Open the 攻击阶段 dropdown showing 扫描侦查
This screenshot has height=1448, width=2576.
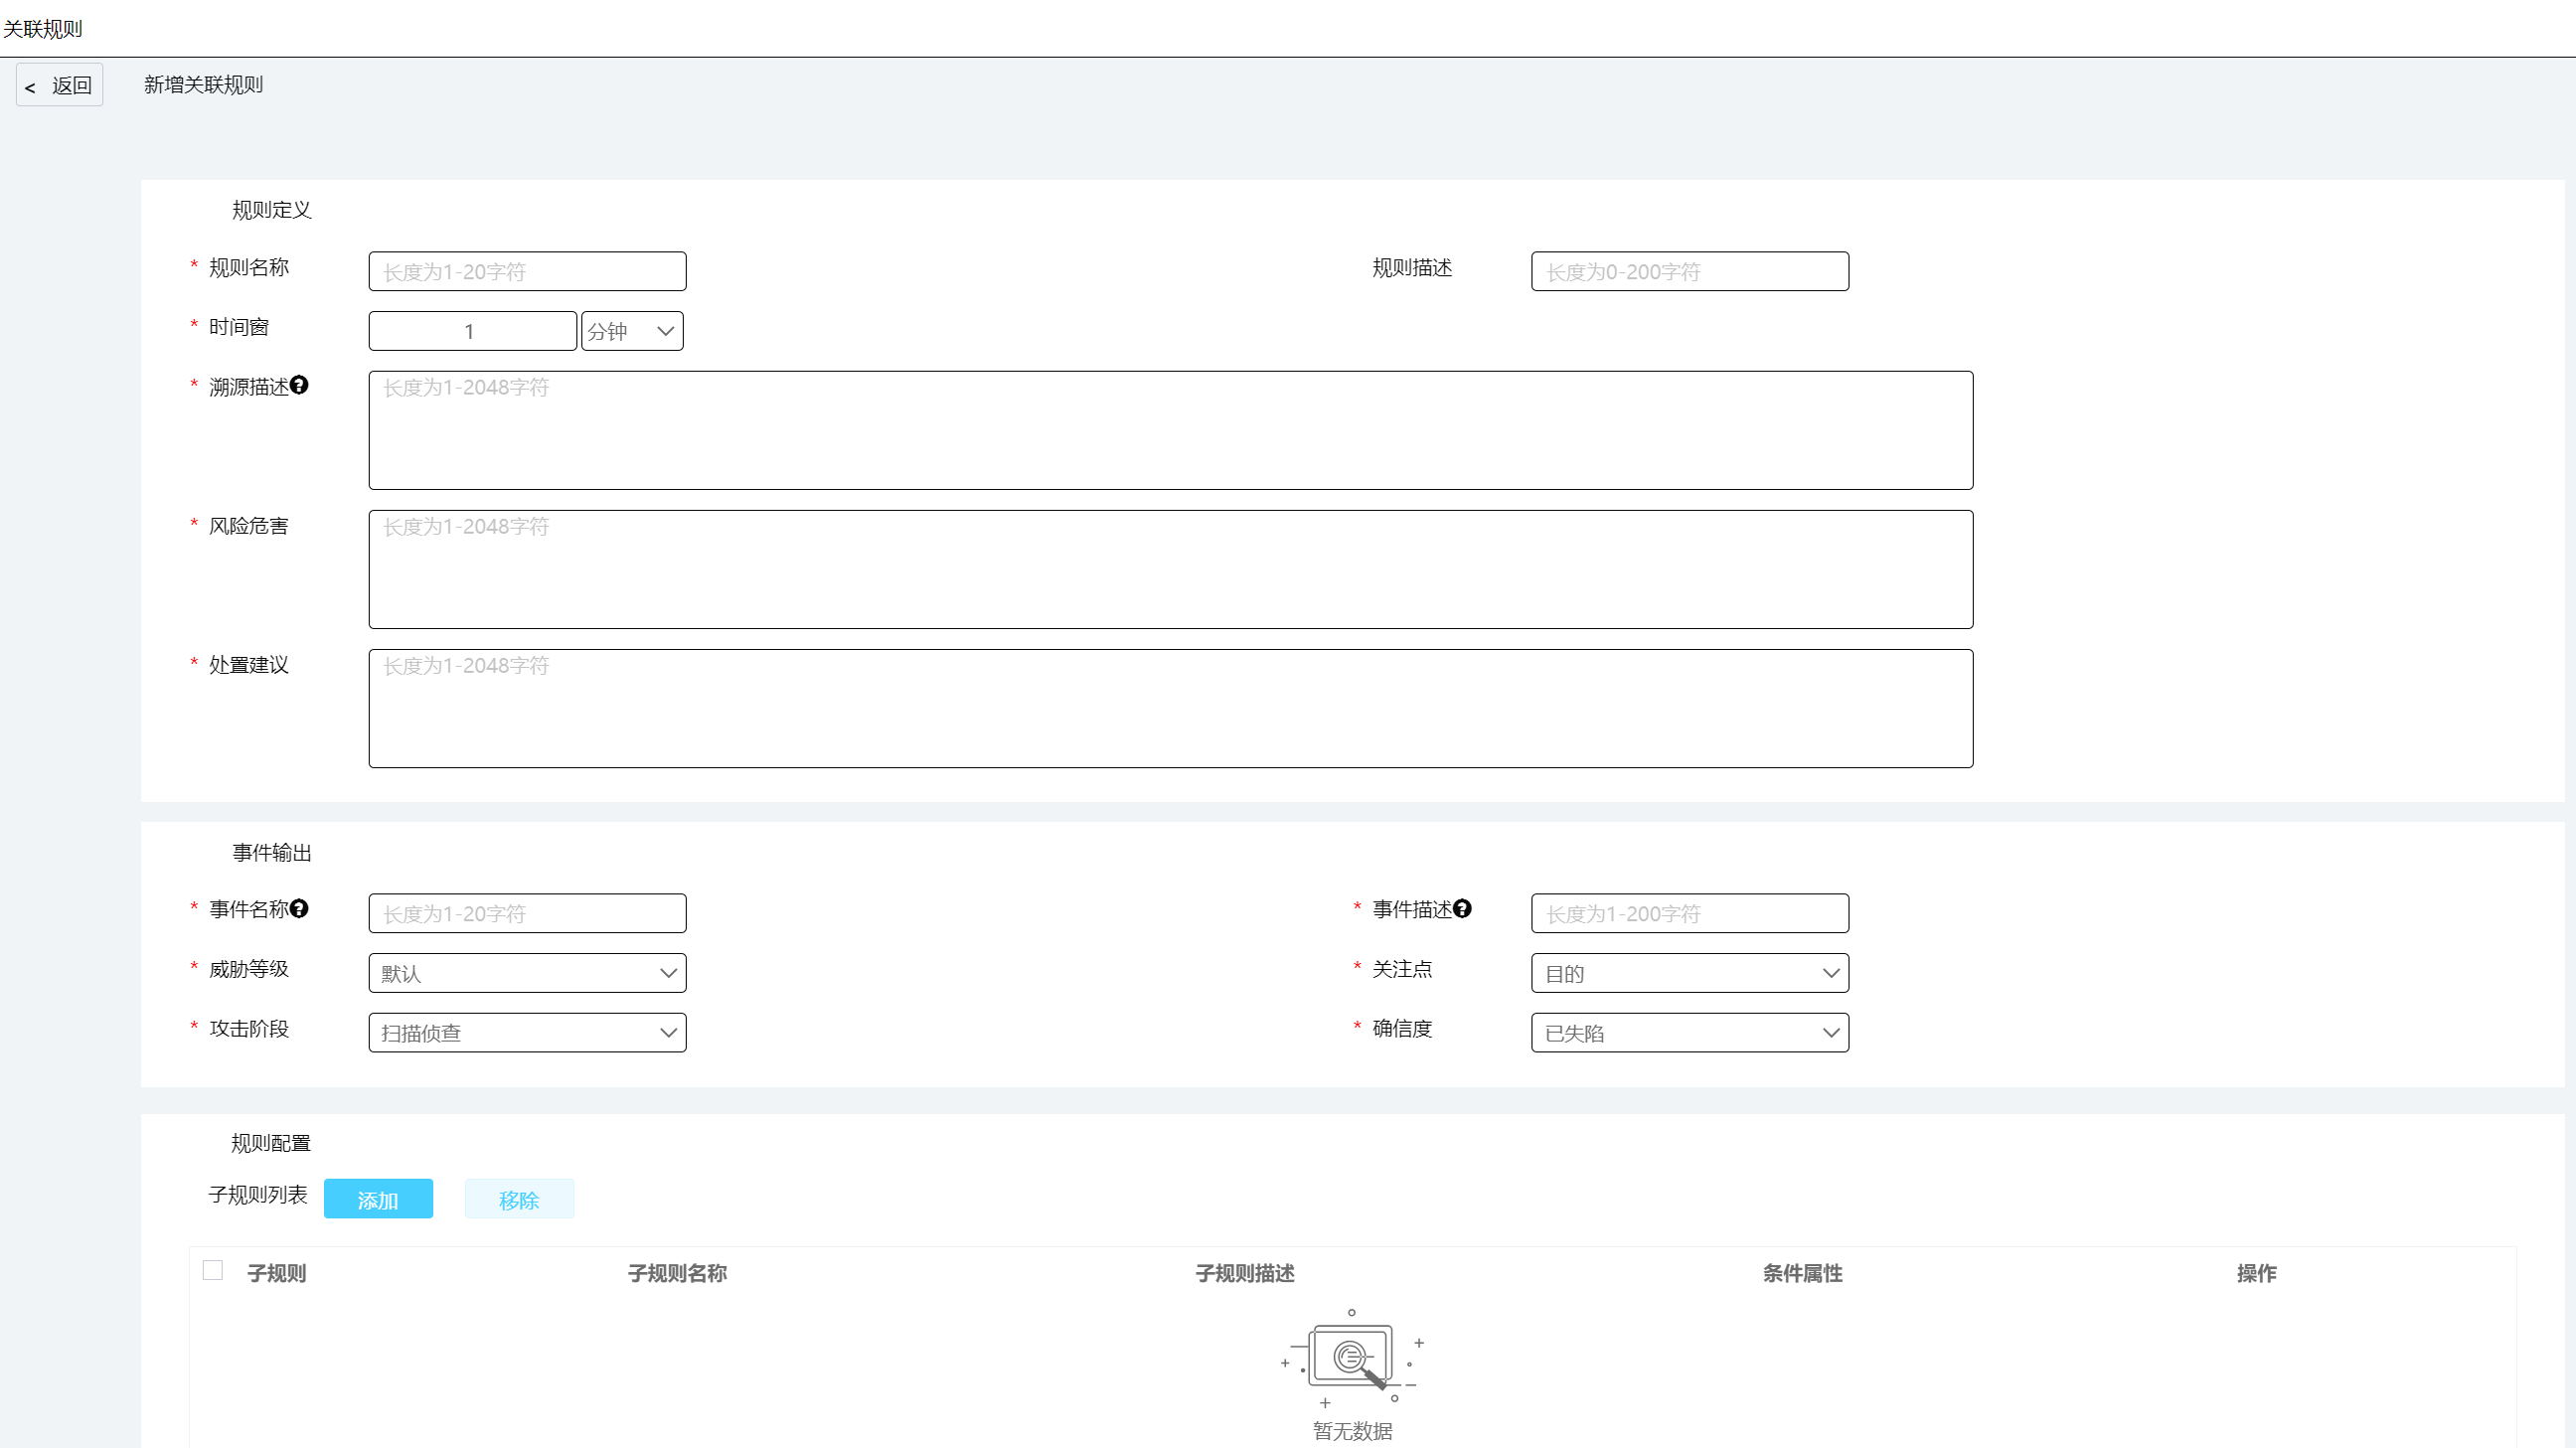coord(527,1032)
